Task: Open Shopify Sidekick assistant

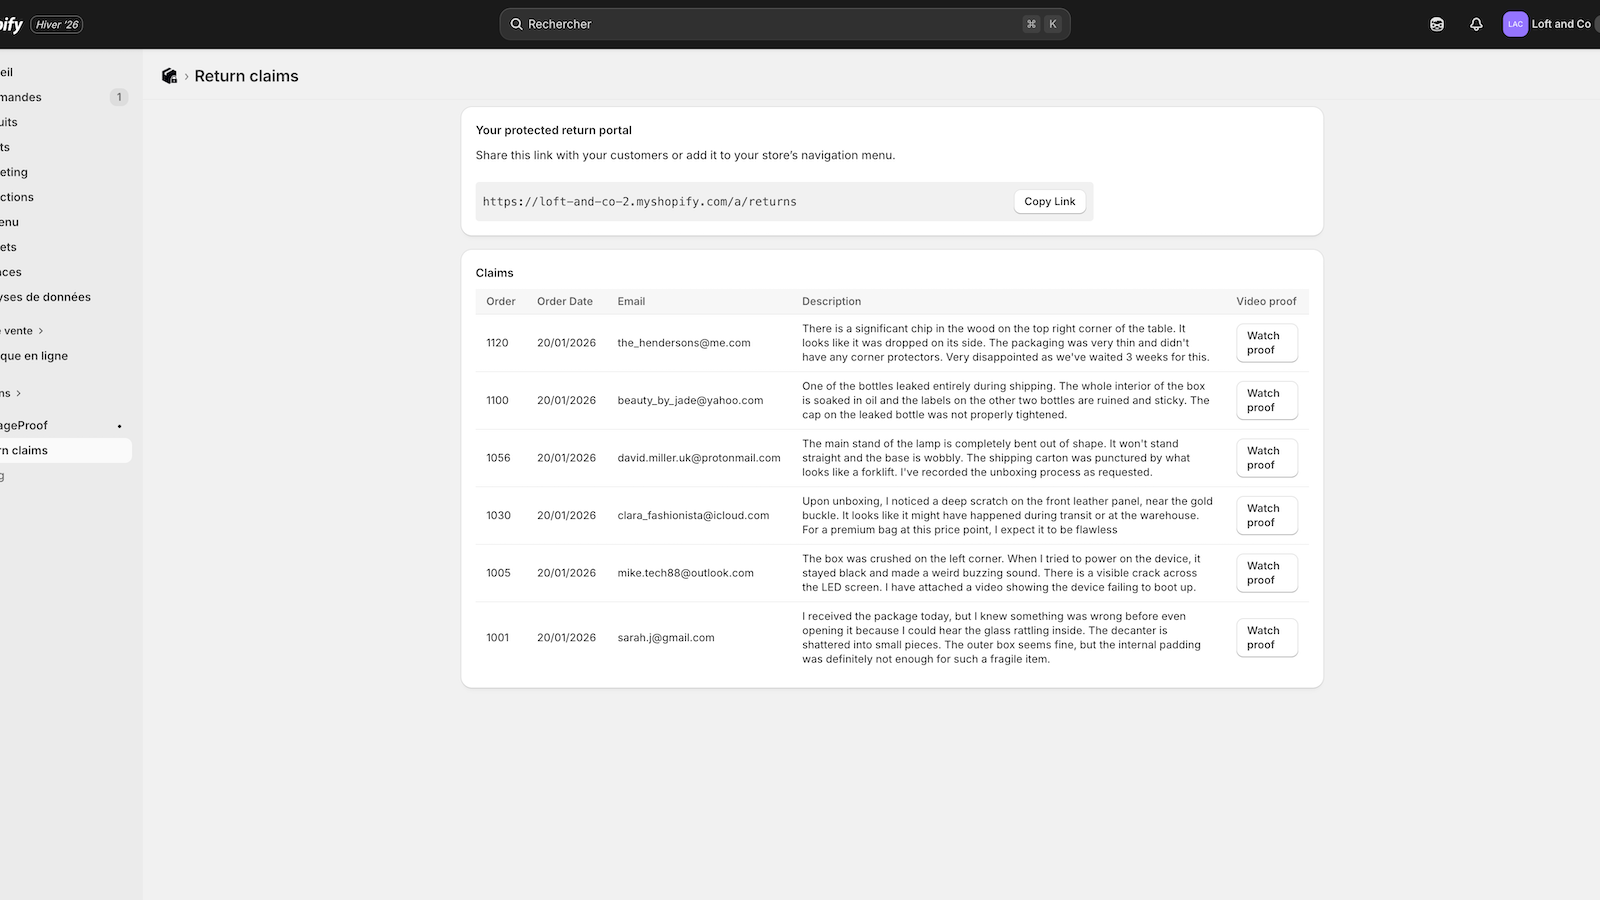Action: click(x=1437, y=23)
